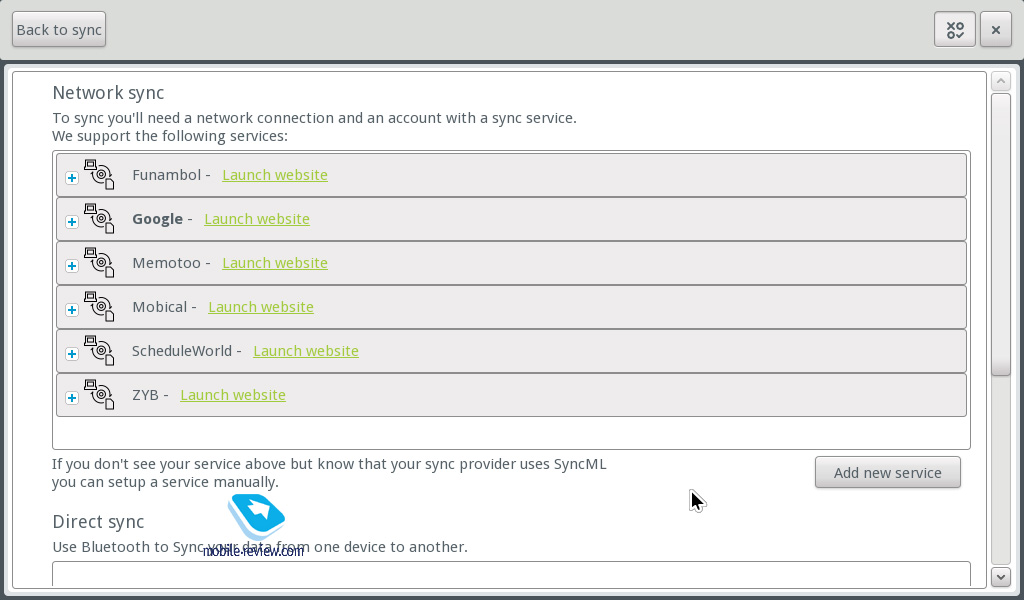Open ScheduleWorld Launch website link
Viewport: 1024px width, 600px height.
point(306,351)
